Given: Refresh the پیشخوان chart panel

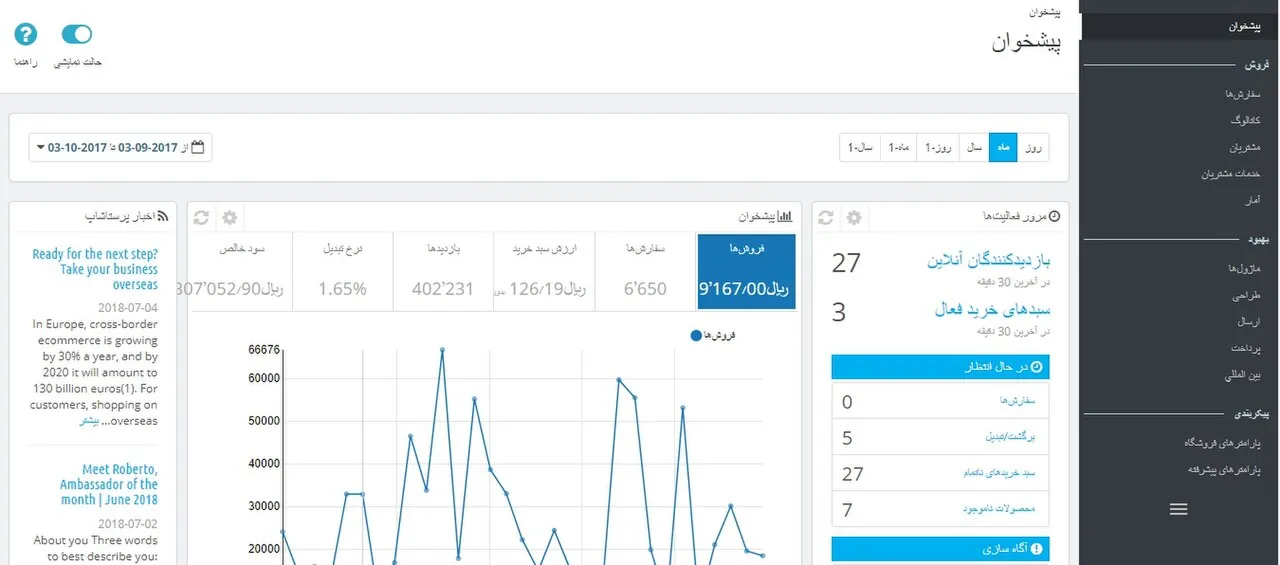Looking at the screenshot, I should click(x=201, y=217).
